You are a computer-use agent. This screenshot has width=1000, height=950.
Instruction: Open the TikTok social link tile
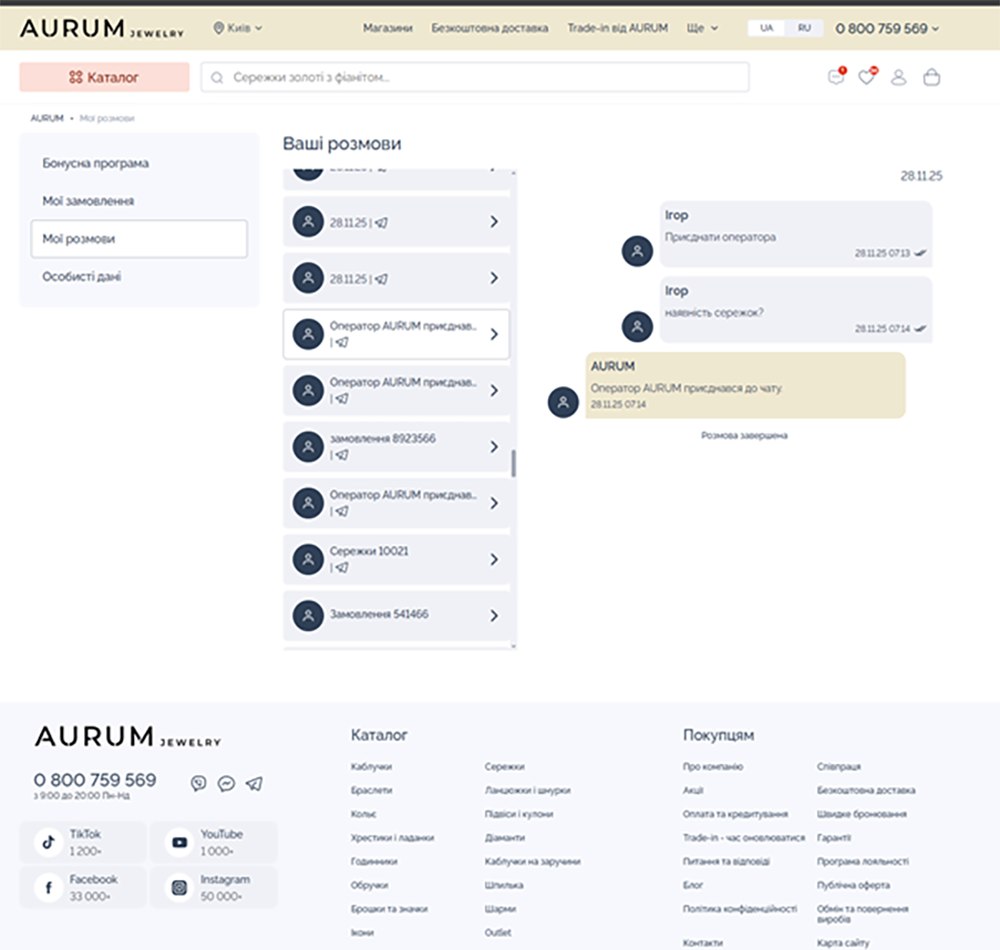tap(83, 842)
